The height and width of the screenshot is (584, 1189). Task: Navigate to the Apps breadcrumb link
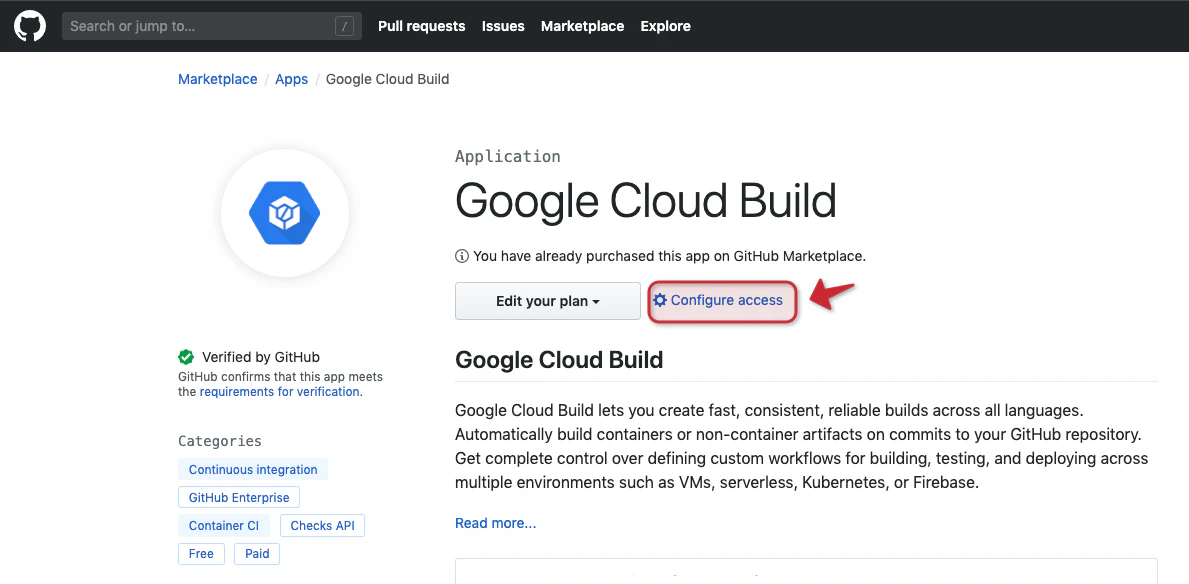click(x=291, y=79)
